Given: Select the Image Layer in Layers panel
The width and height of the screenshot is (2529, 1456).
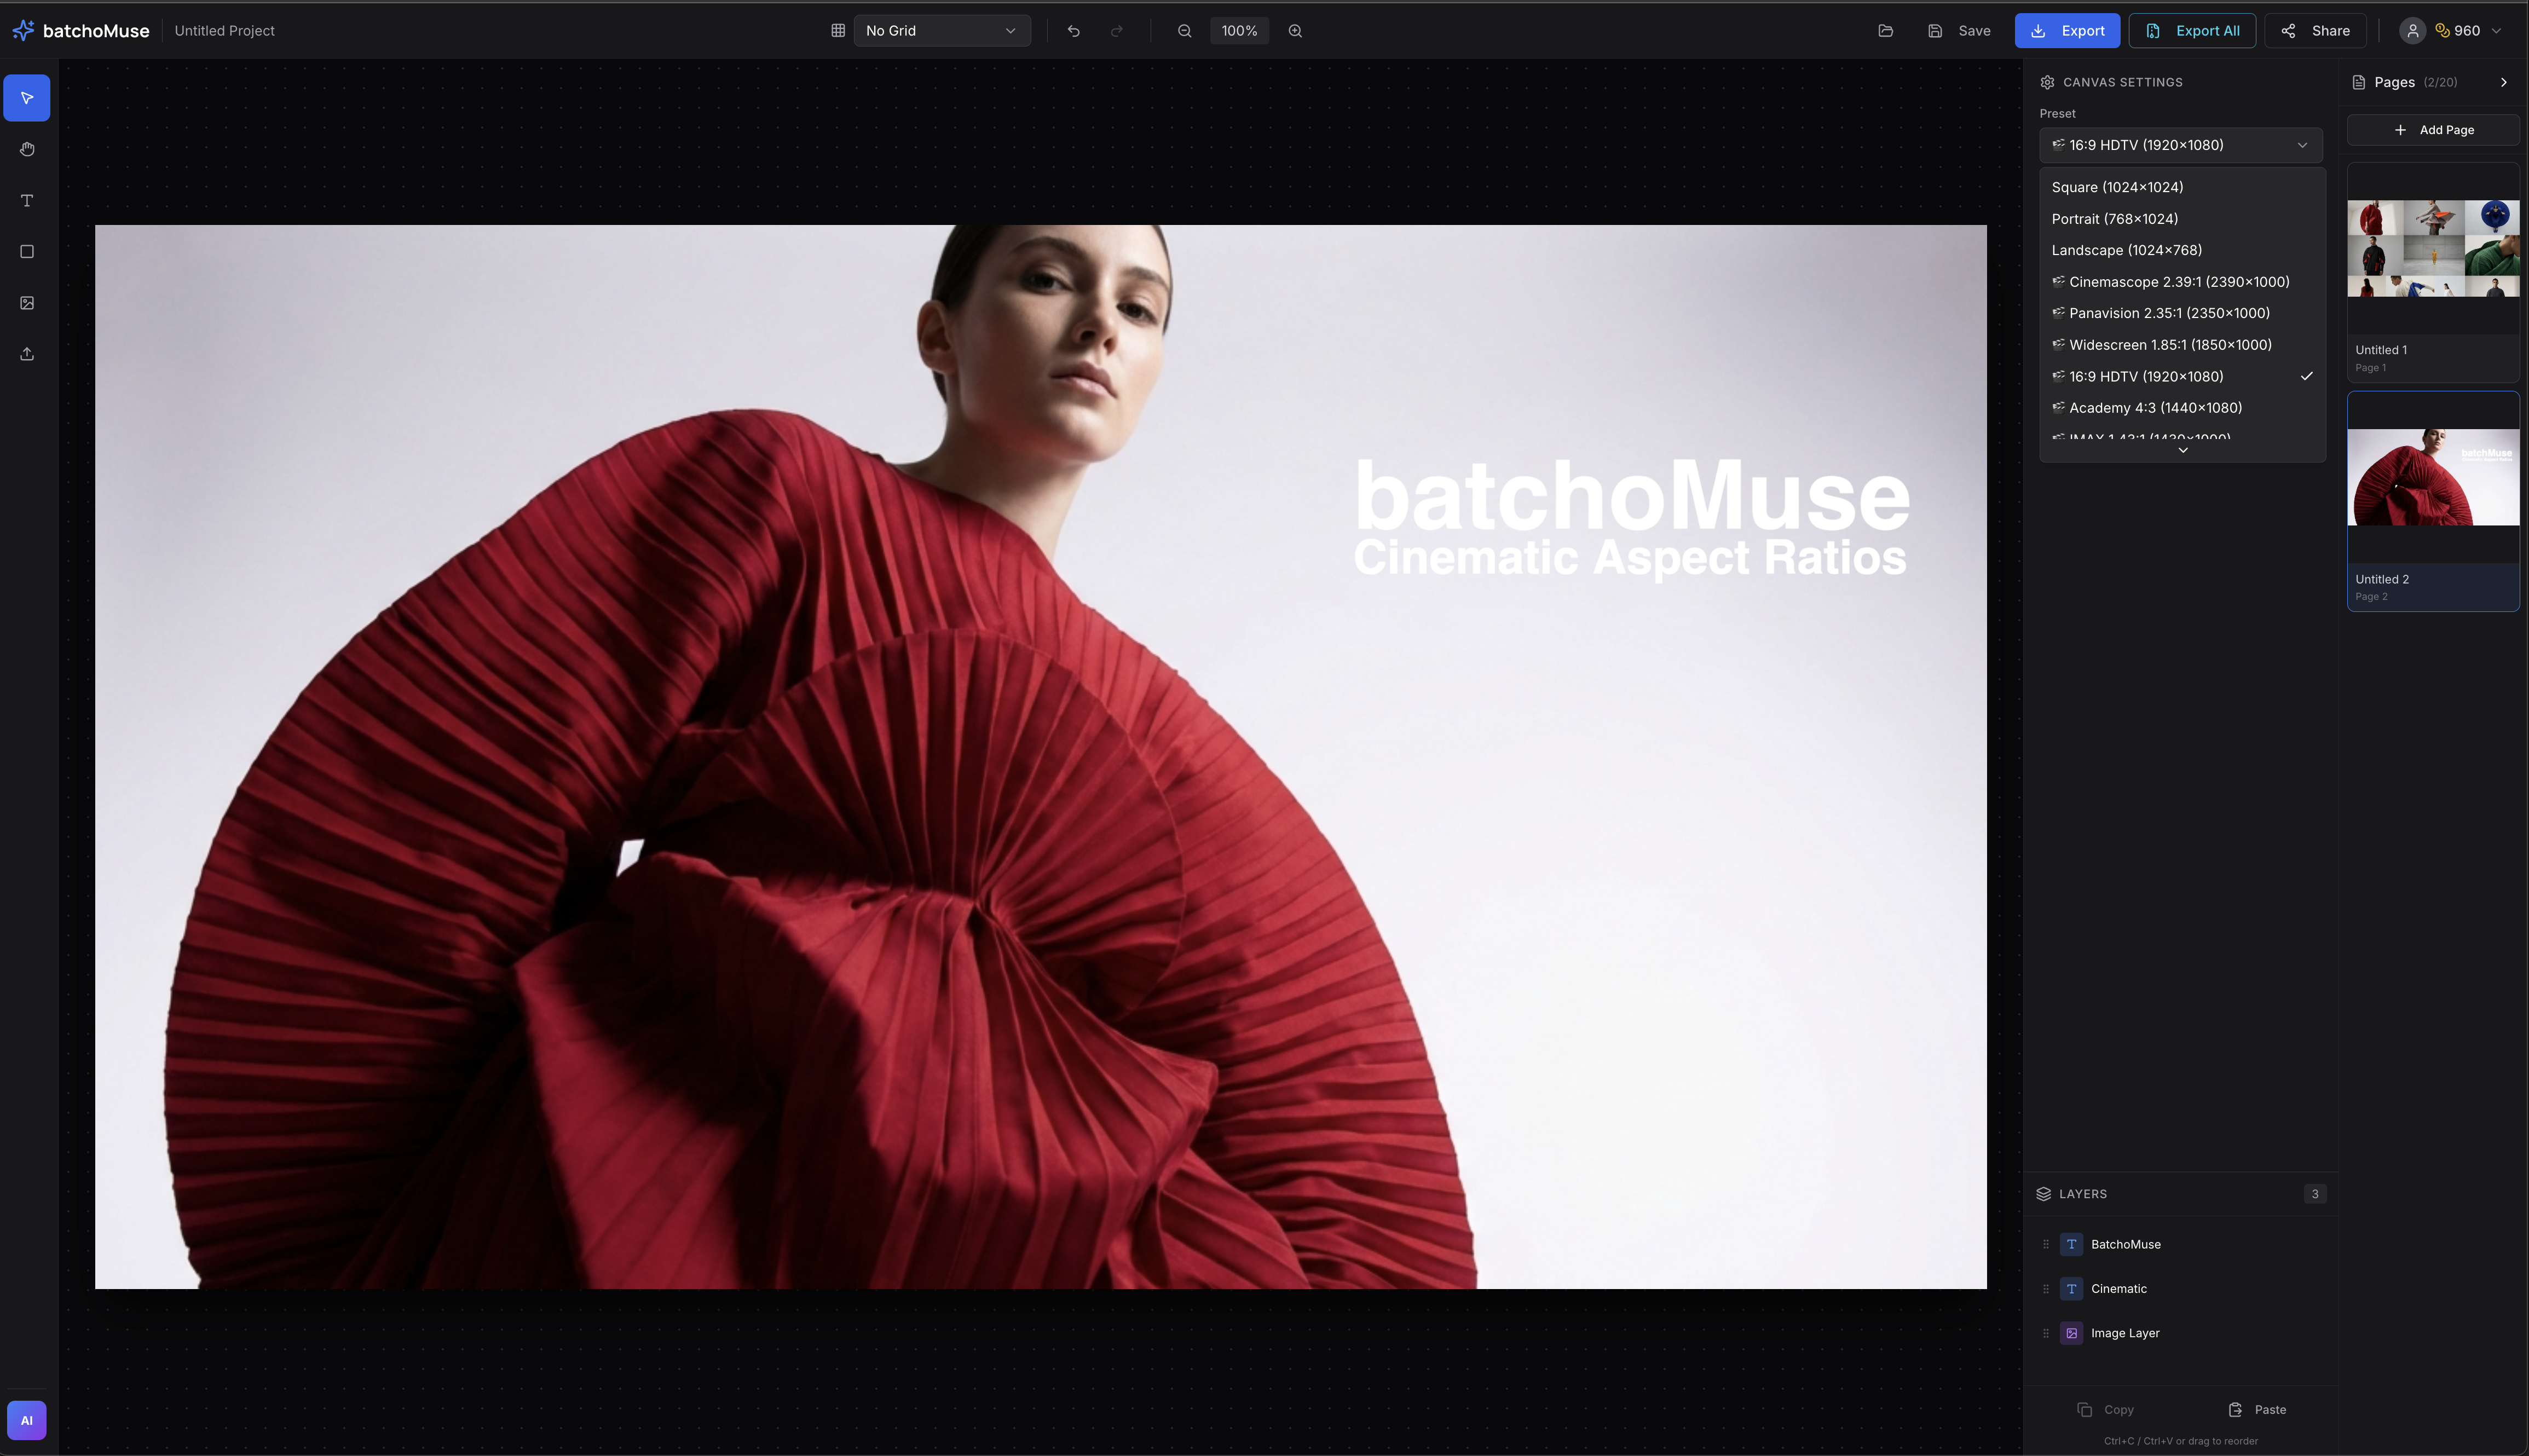Looking at the screenshot, I should pyautogui.click(x=2124, y=1333).
